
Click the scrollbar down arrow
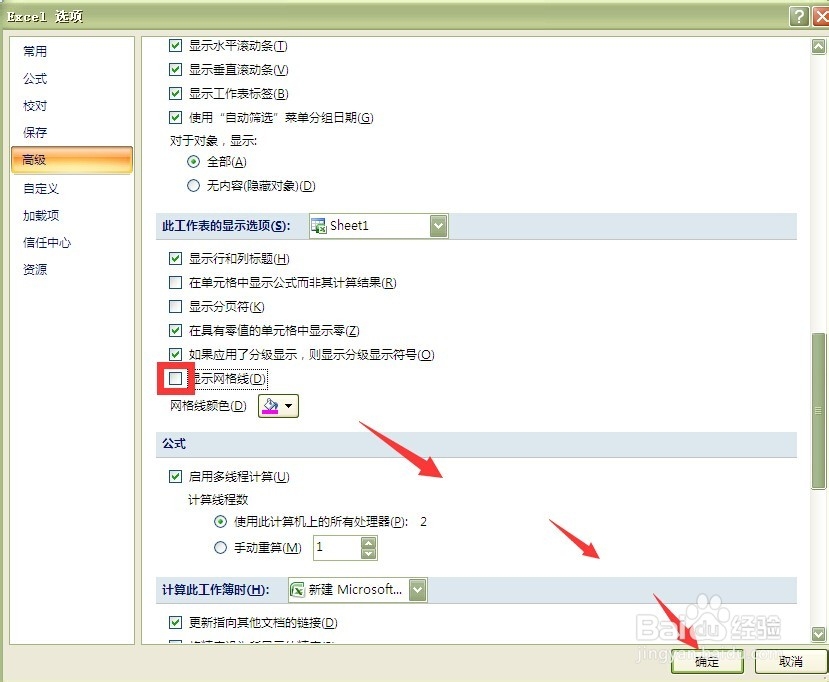pos(818,633)
